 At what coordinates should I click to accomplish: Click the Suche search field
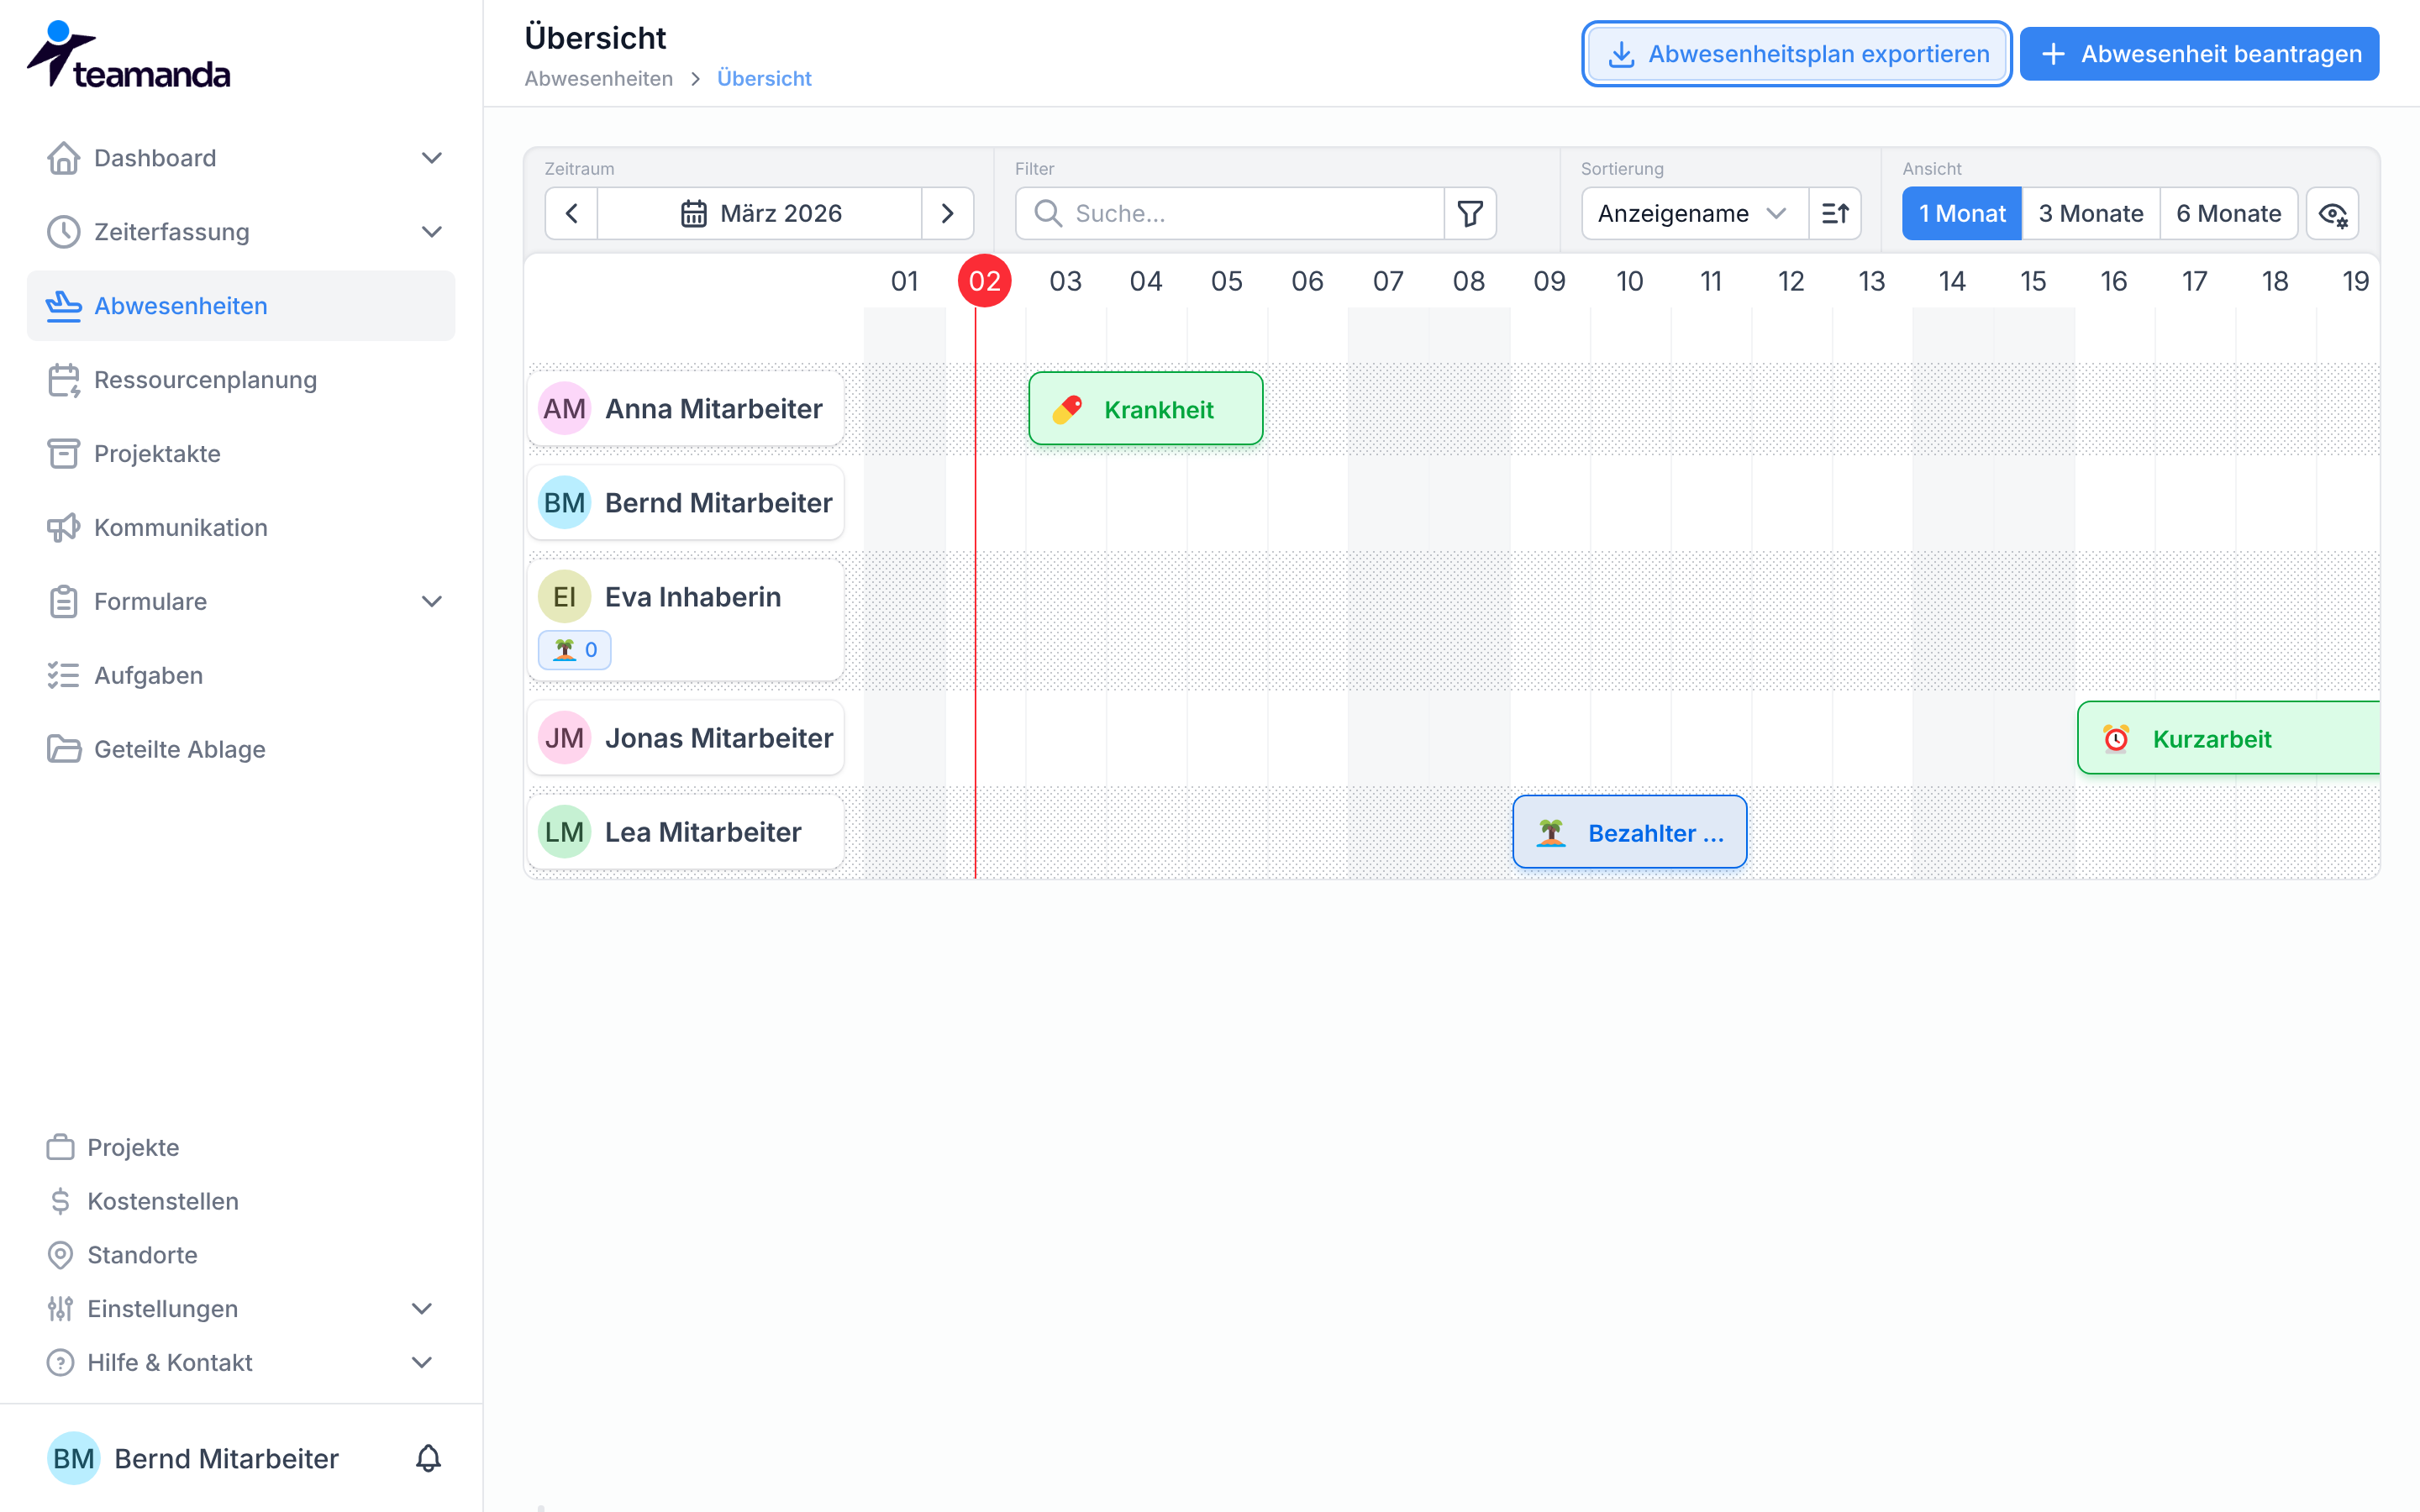[x=1230, y=214]
